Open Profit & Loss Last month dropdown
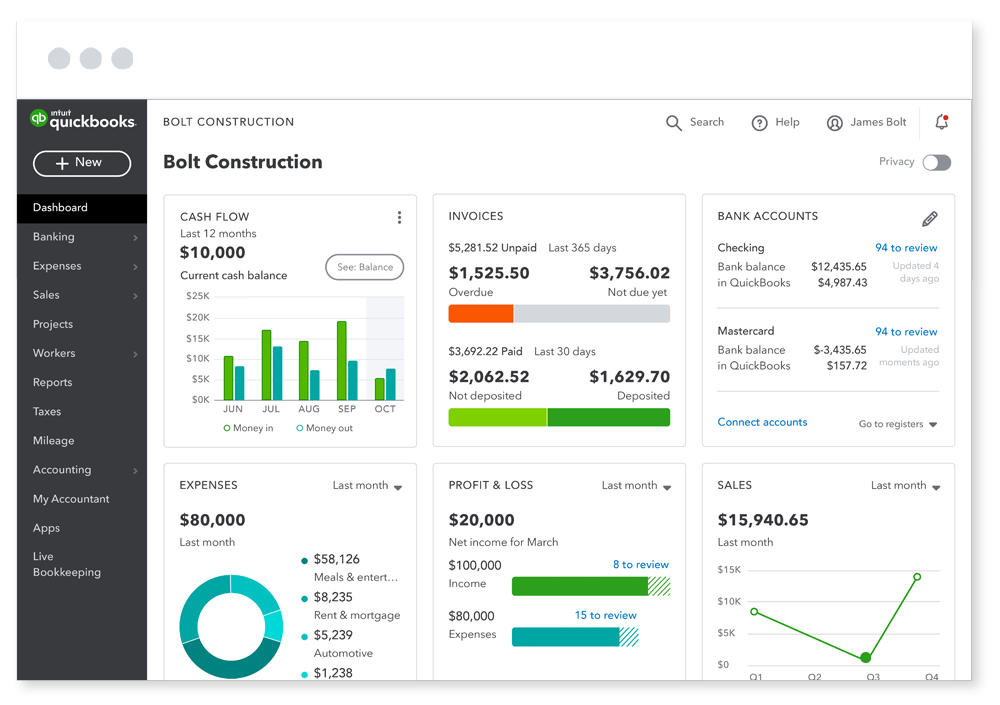This screenshot has width=1000, height=705. pos(636,486)
